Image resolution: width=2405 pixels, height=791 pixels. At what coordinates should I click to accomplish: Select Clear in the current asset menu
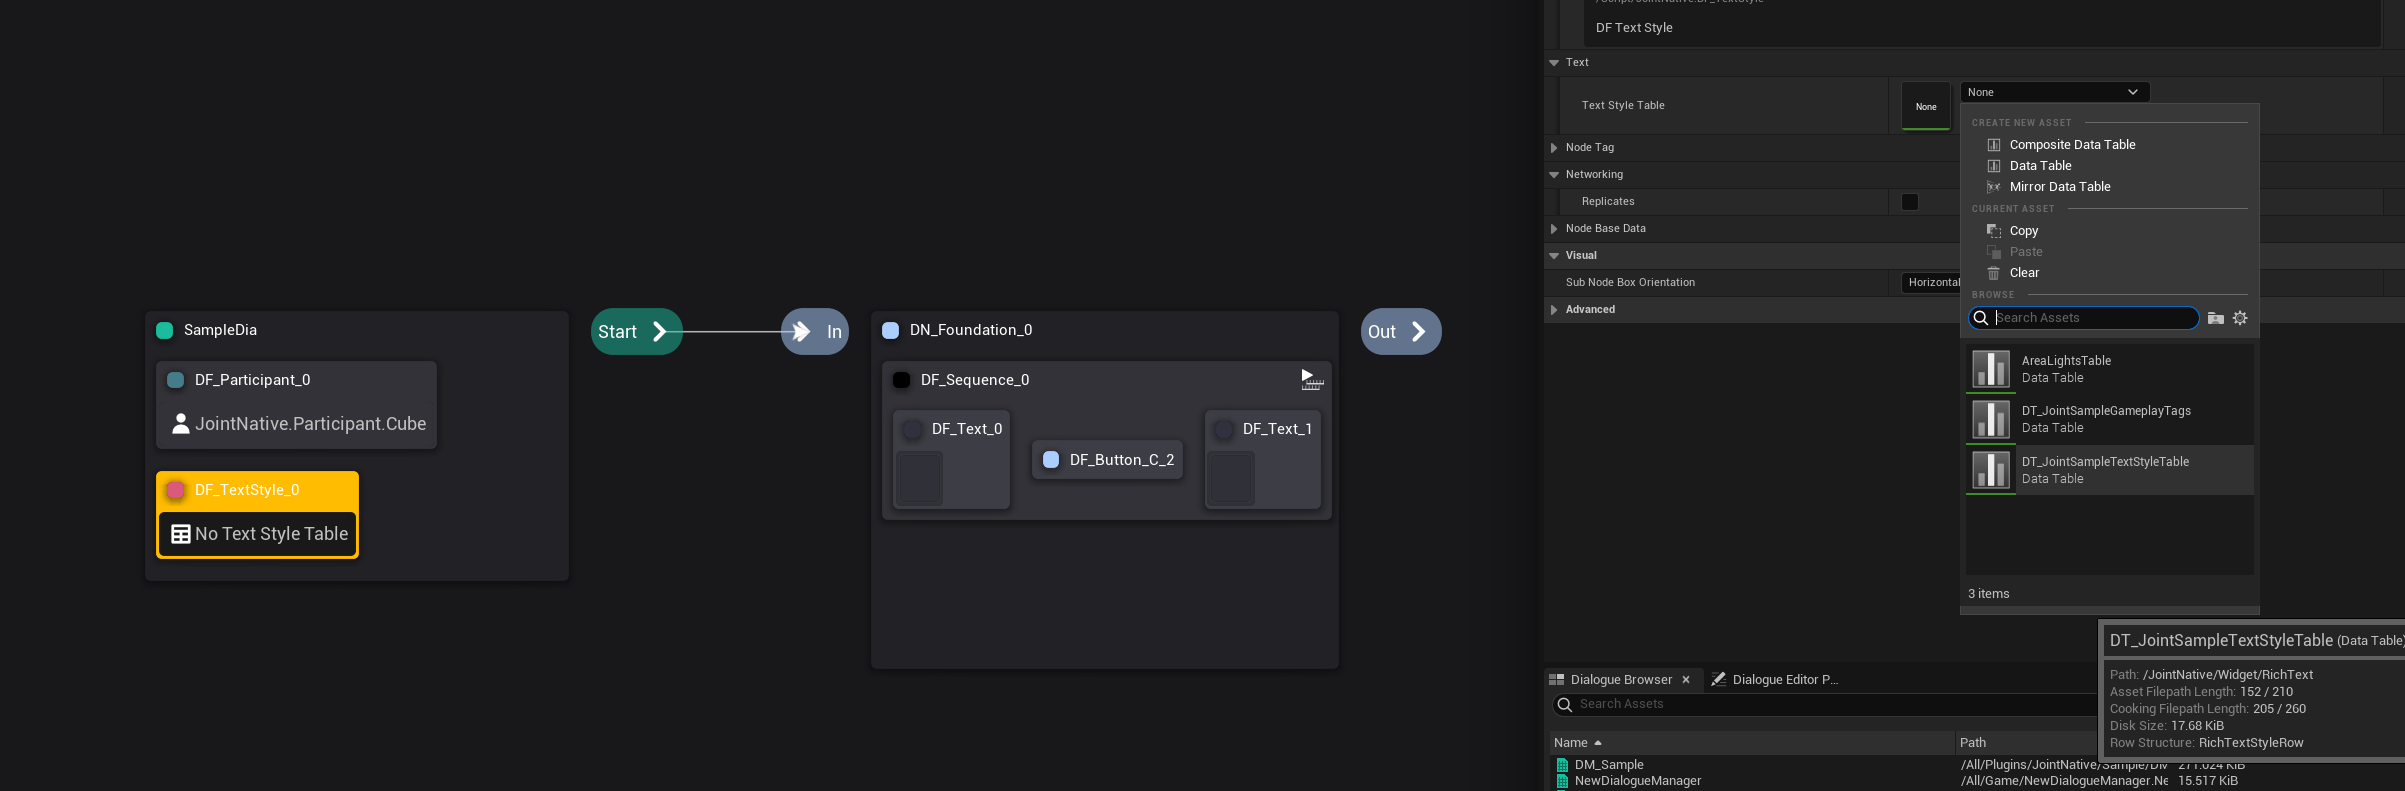point(2024,273)
